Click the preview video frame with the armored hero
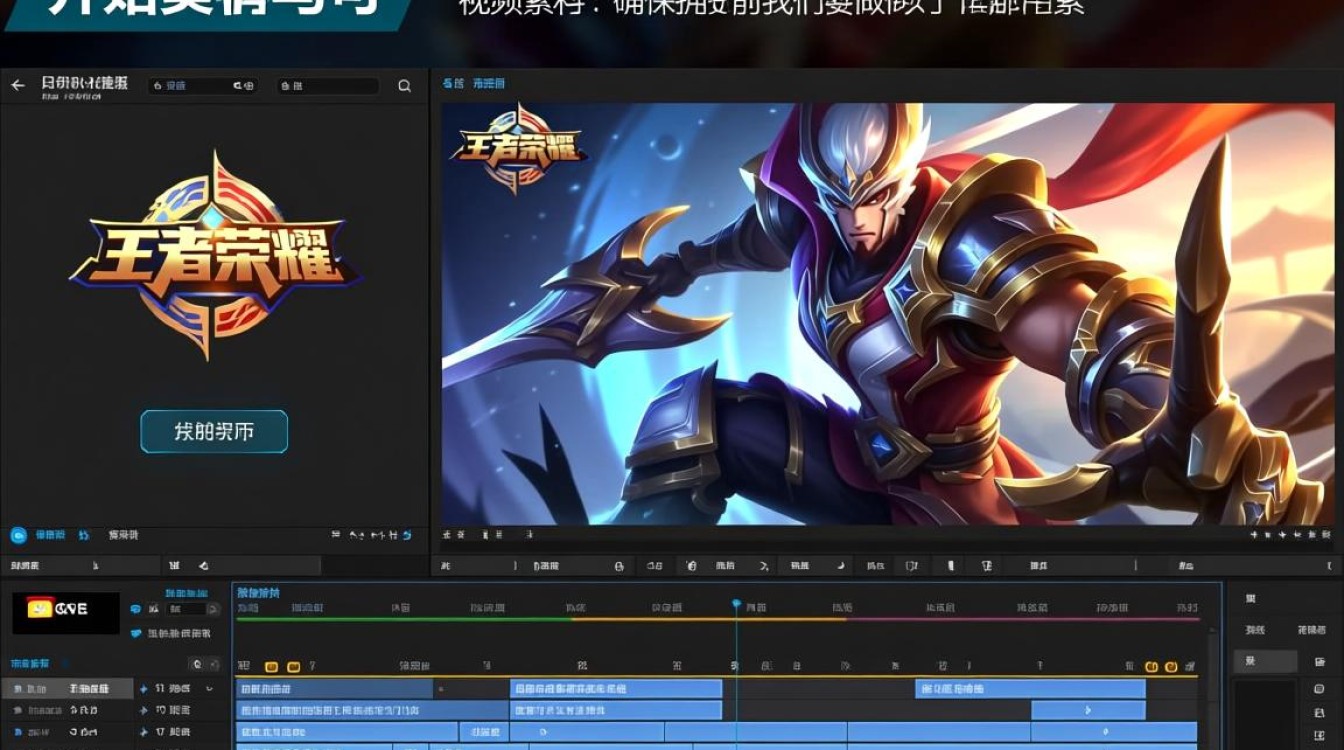This screenshot has width=1344, height=750. [x=888, y=314]
